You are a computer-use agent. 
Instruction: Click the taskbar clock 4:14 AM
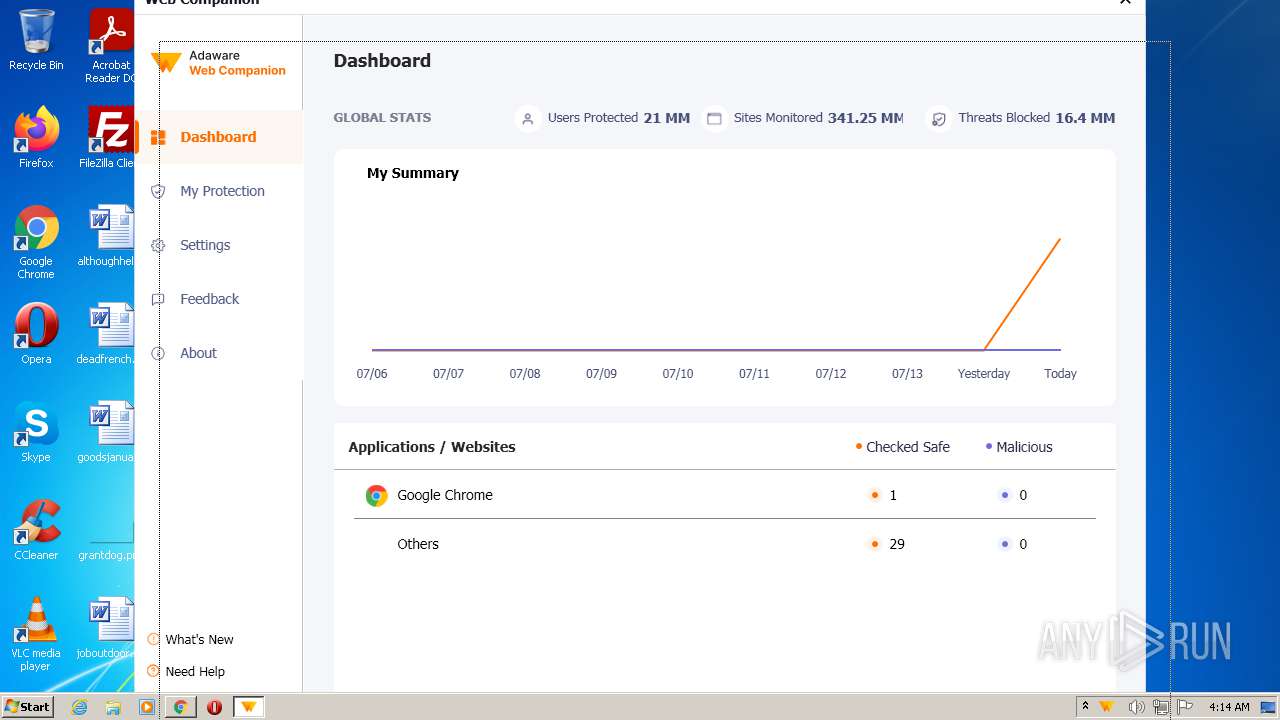click(x=1229, y=707)
